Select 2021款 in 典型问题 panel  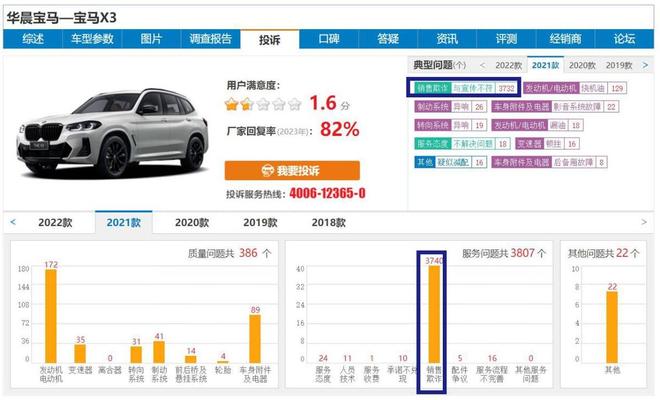(546, 65)
